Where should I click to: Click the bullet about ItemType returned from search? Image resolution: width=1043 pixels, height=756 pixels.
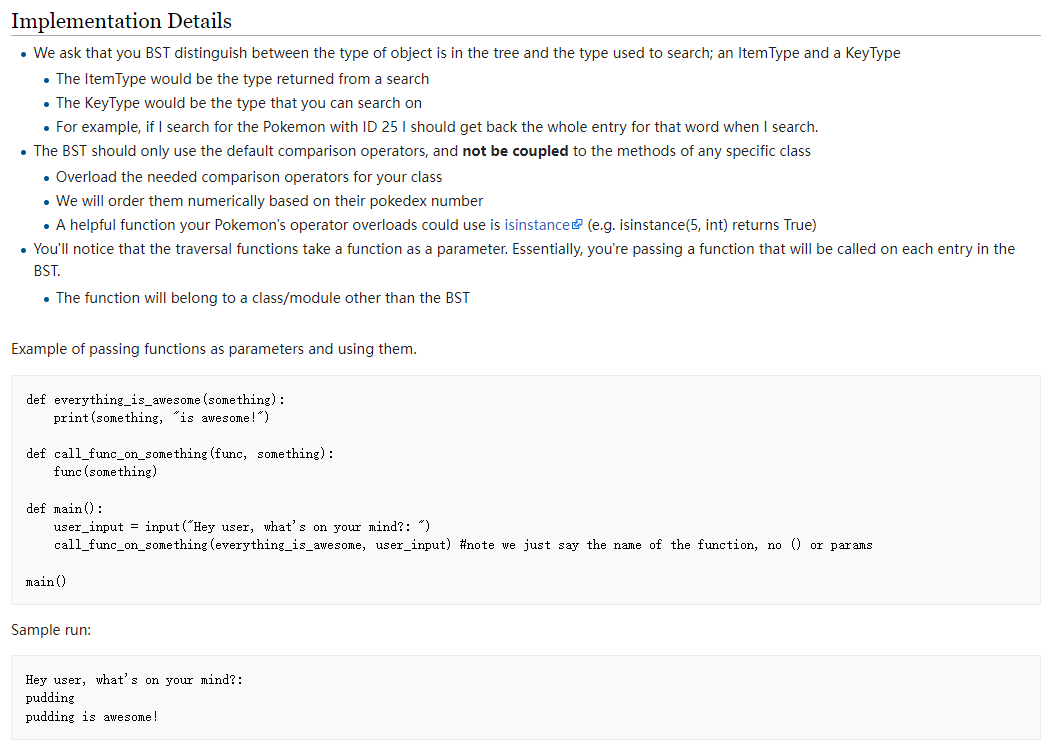242,78
